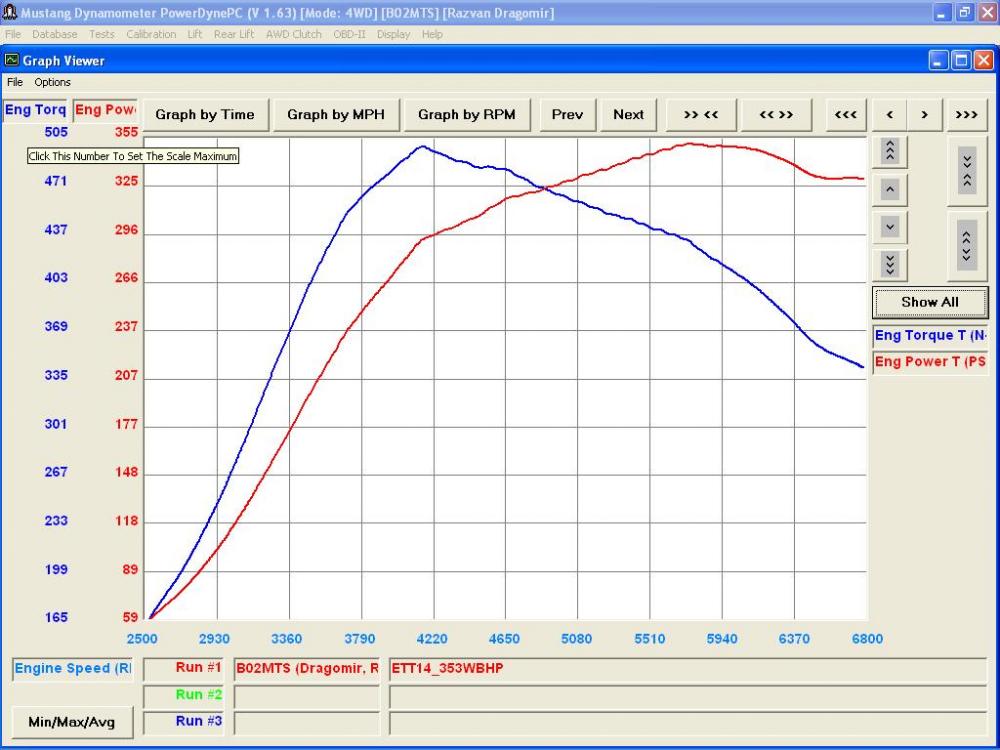Click the single right arrow '>' button
The width and height of the screenshot is (1000, 750).
pos(925,115)
